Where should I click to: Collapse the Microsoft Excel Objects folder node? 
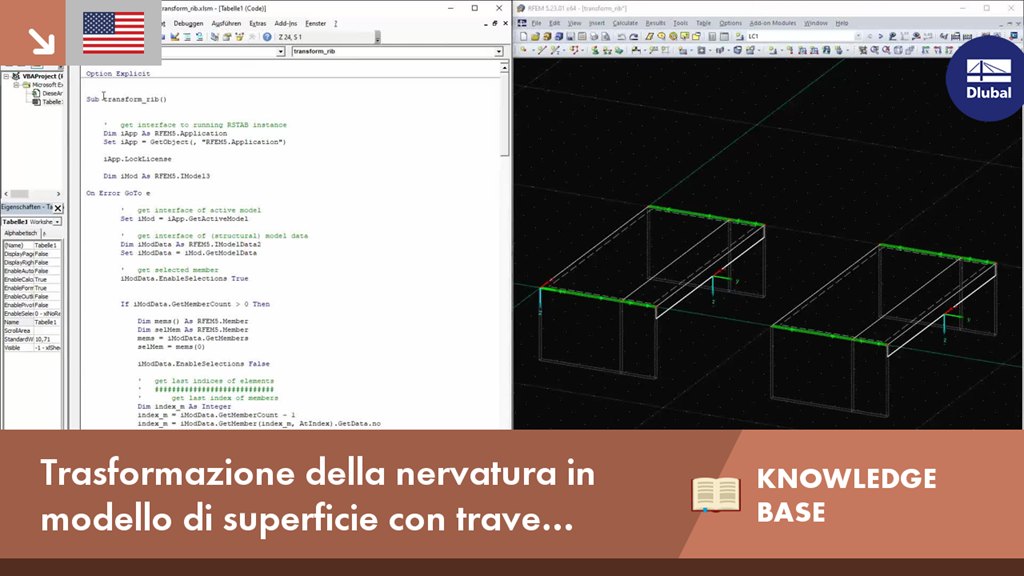(16, 85)
